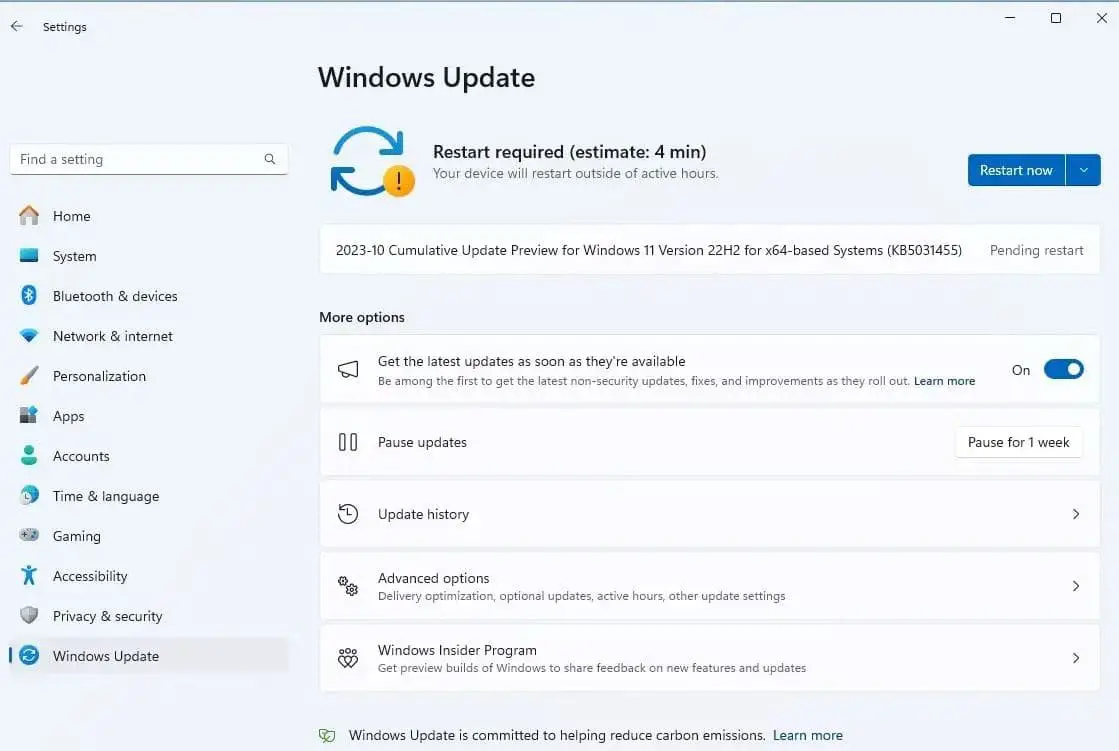The height and width of the screenshot is (751, 1119).
Task: Click the Pause updates pause icon
Action: [347, 442]
